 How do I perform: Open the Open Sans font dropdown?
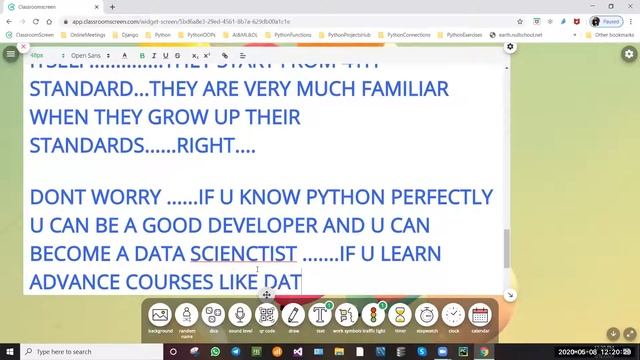click(90, 56)
